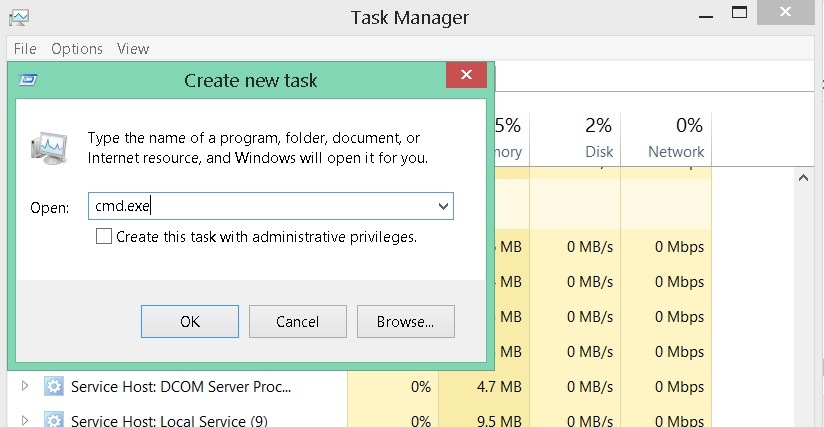Click the Task Manager icon in title bar
The width and height of the screenshot is (824, 427).
tap(17, 17)
